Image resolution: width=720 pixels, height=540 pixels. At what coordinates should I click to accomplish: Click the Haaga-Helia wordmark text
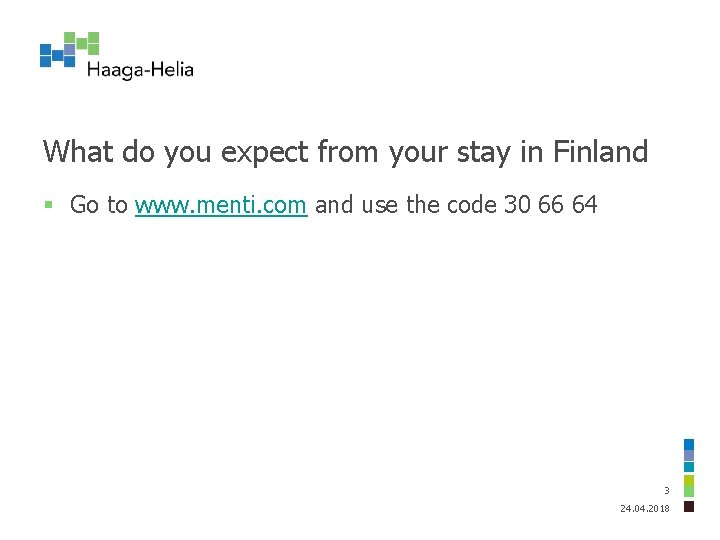[140, 70]
